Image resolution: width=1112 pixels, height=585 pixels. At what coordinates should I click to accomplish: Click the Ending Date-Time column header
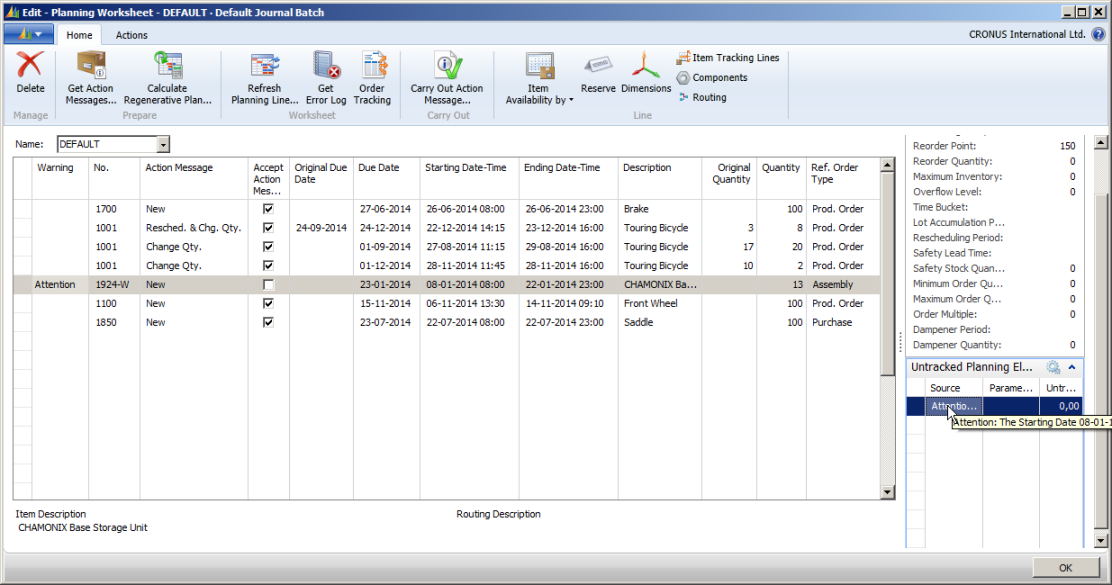click(x=562, y=168)
